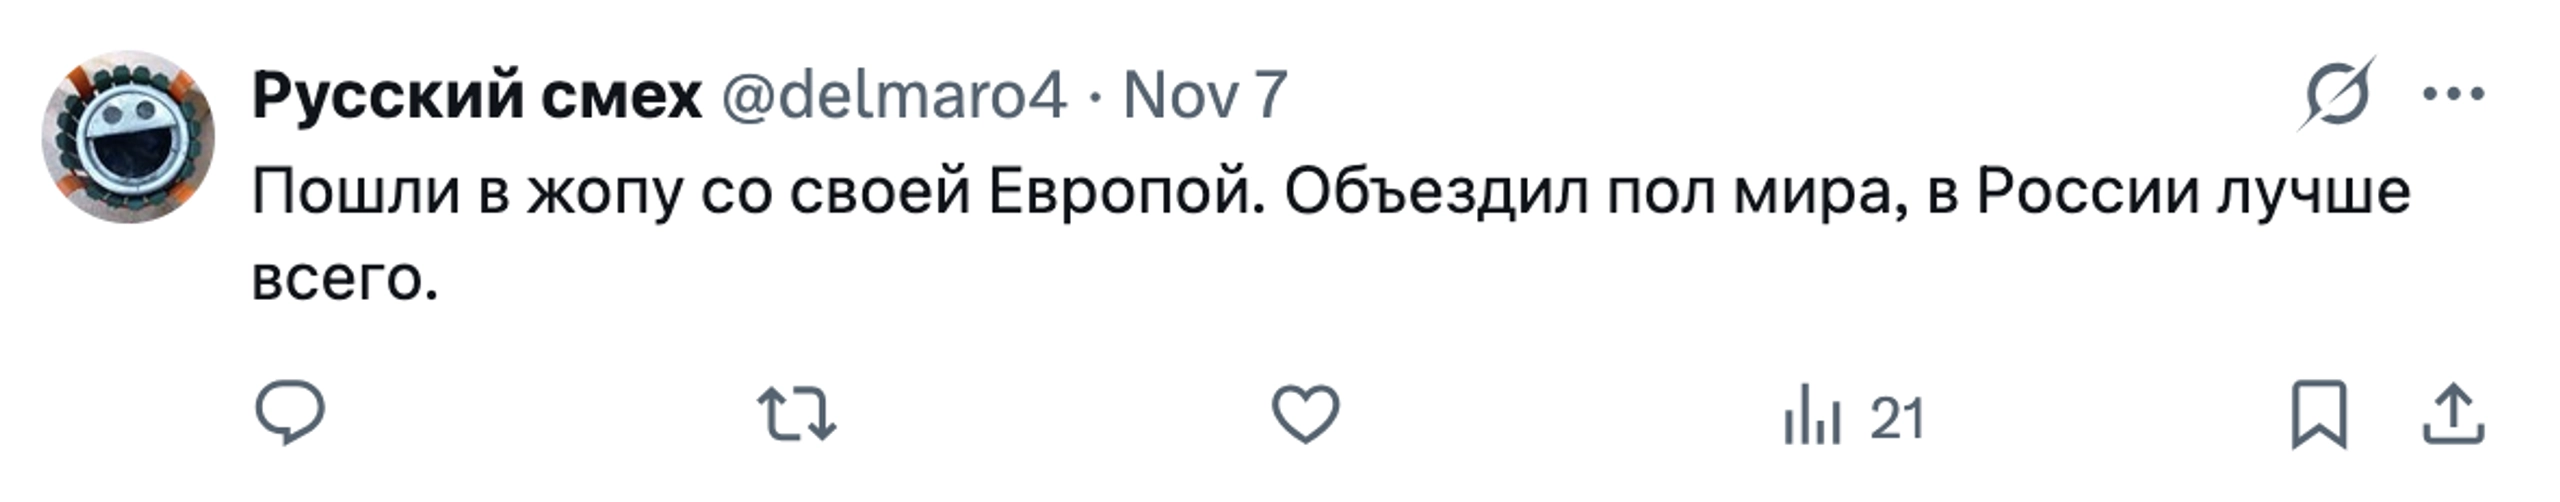This screenshot has height=502, width=2560.
Task: Click the word "лучше" in the post
Action: tap(2313, 192)
